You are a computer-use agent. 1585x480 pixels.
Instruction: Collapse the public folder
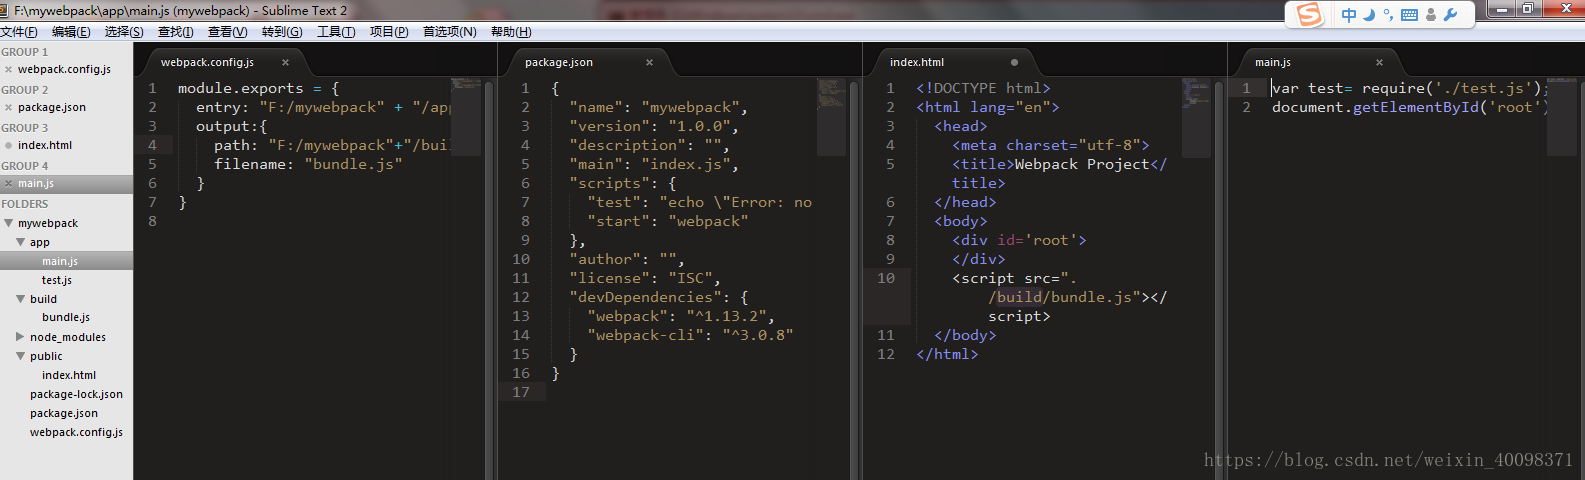[x=21, y=356]
